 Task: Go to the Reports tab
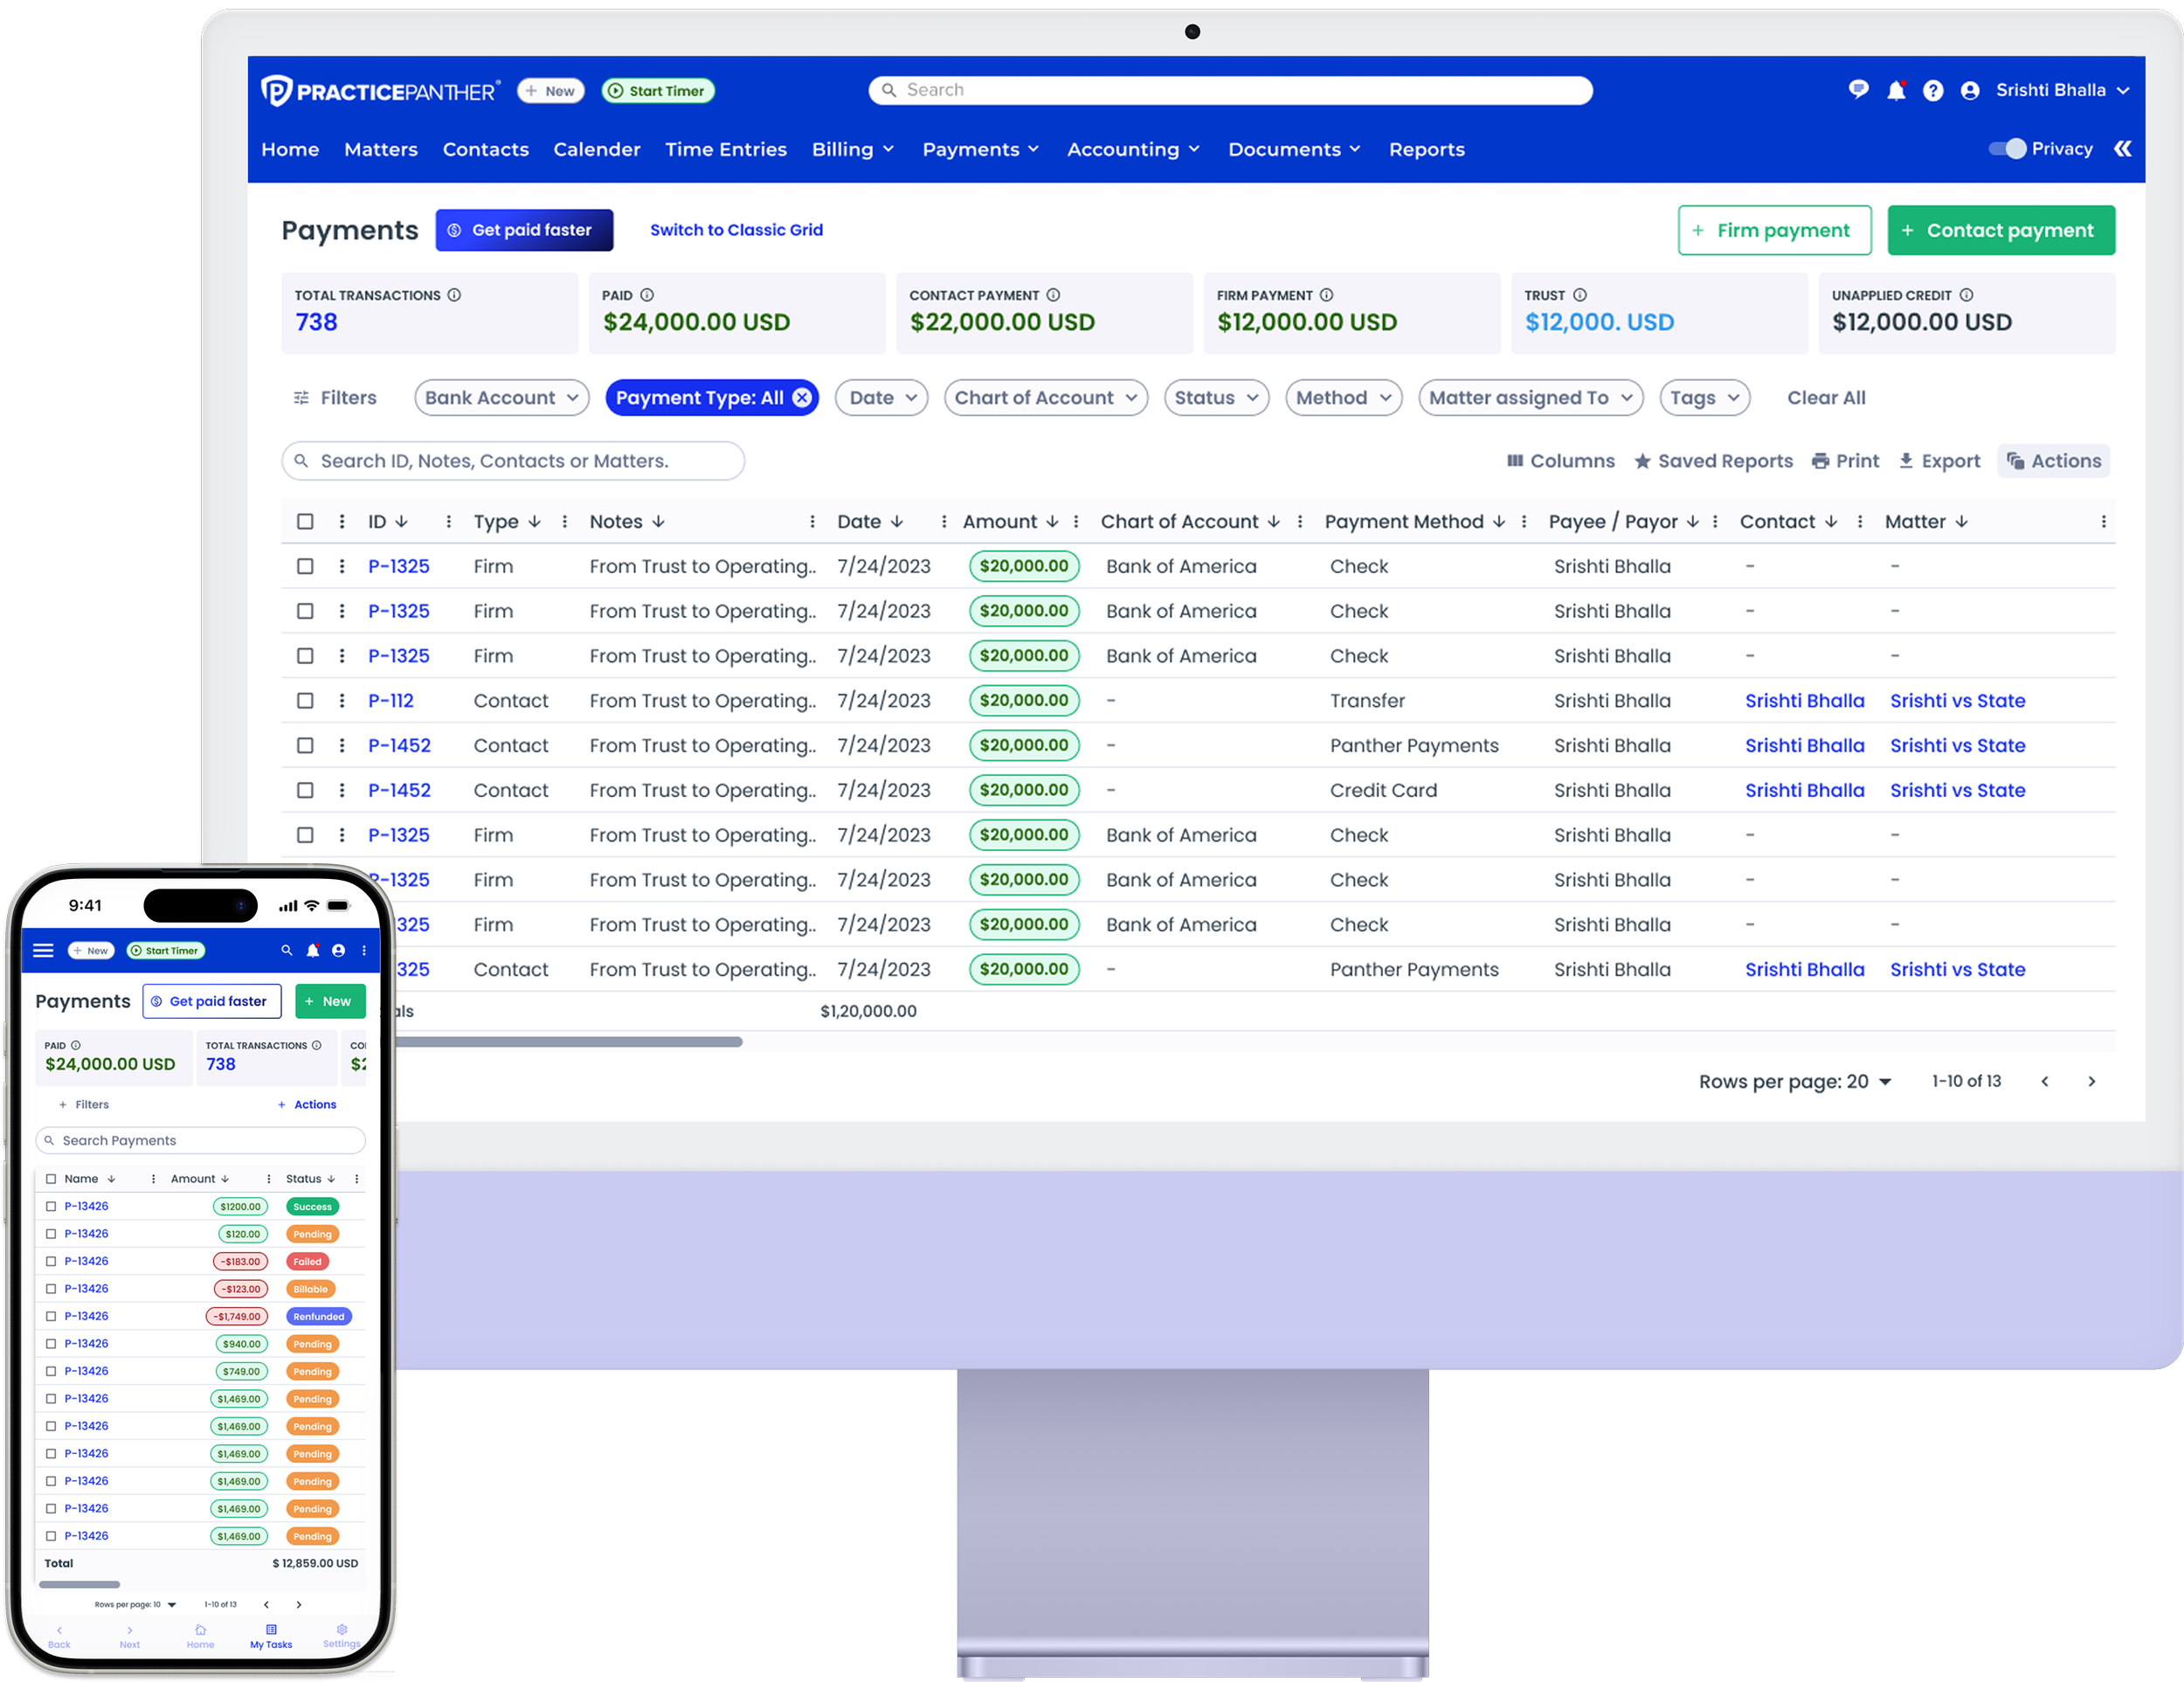point(1426,149)
